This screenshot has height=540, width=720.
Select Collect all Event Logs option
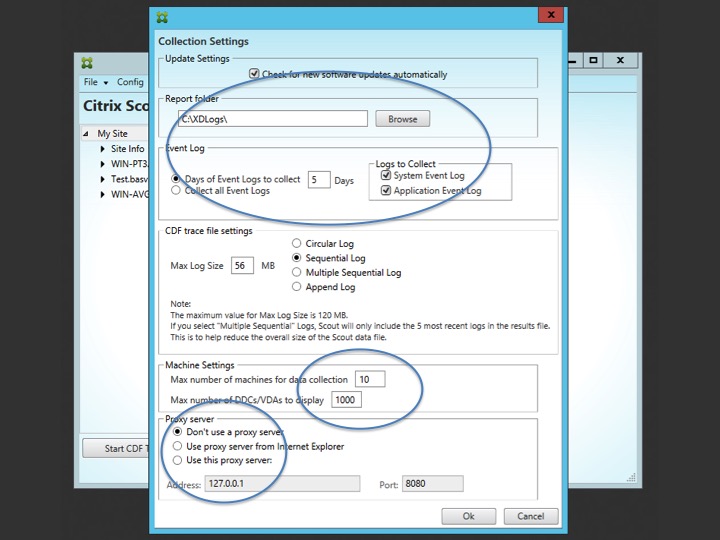[176, 190]
